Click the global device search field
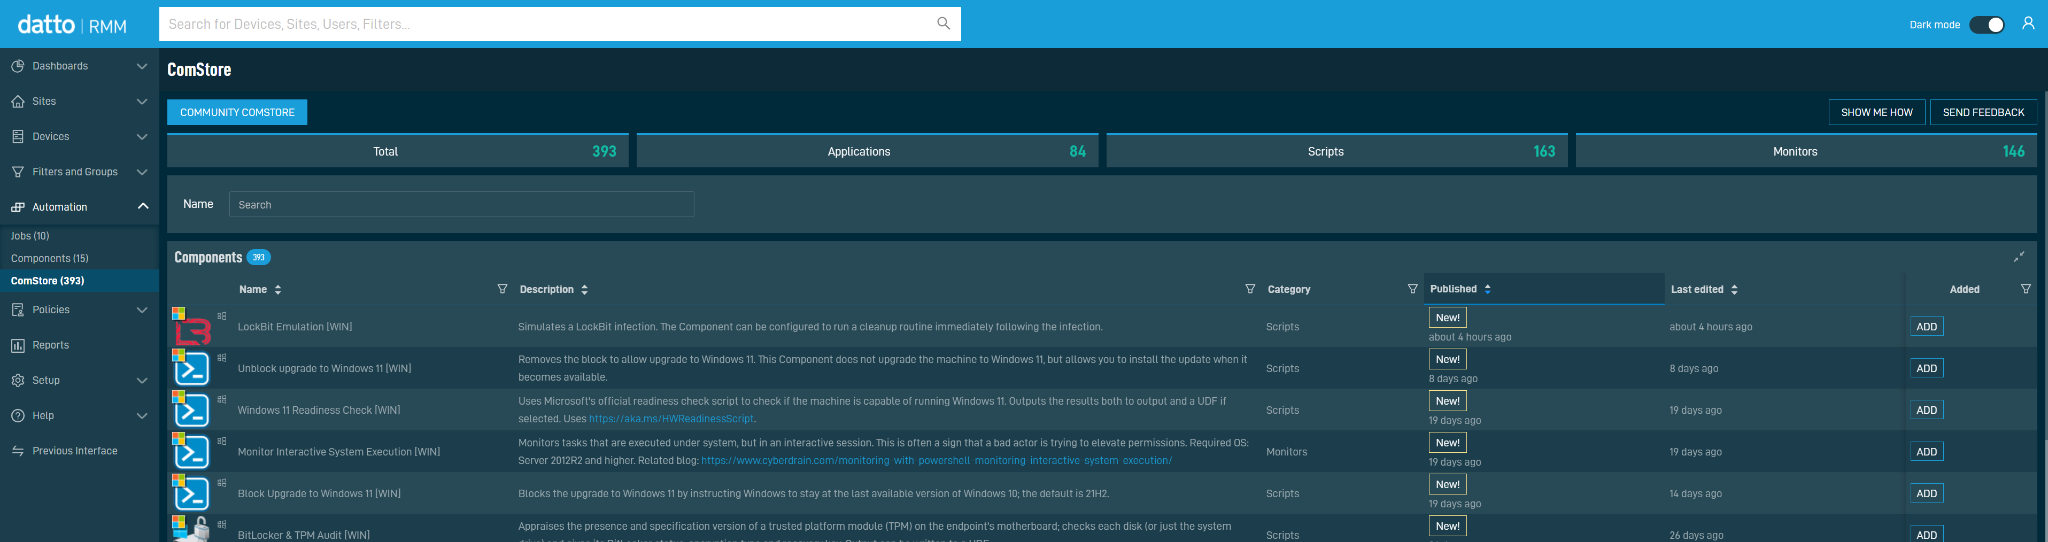 point(560,24)
